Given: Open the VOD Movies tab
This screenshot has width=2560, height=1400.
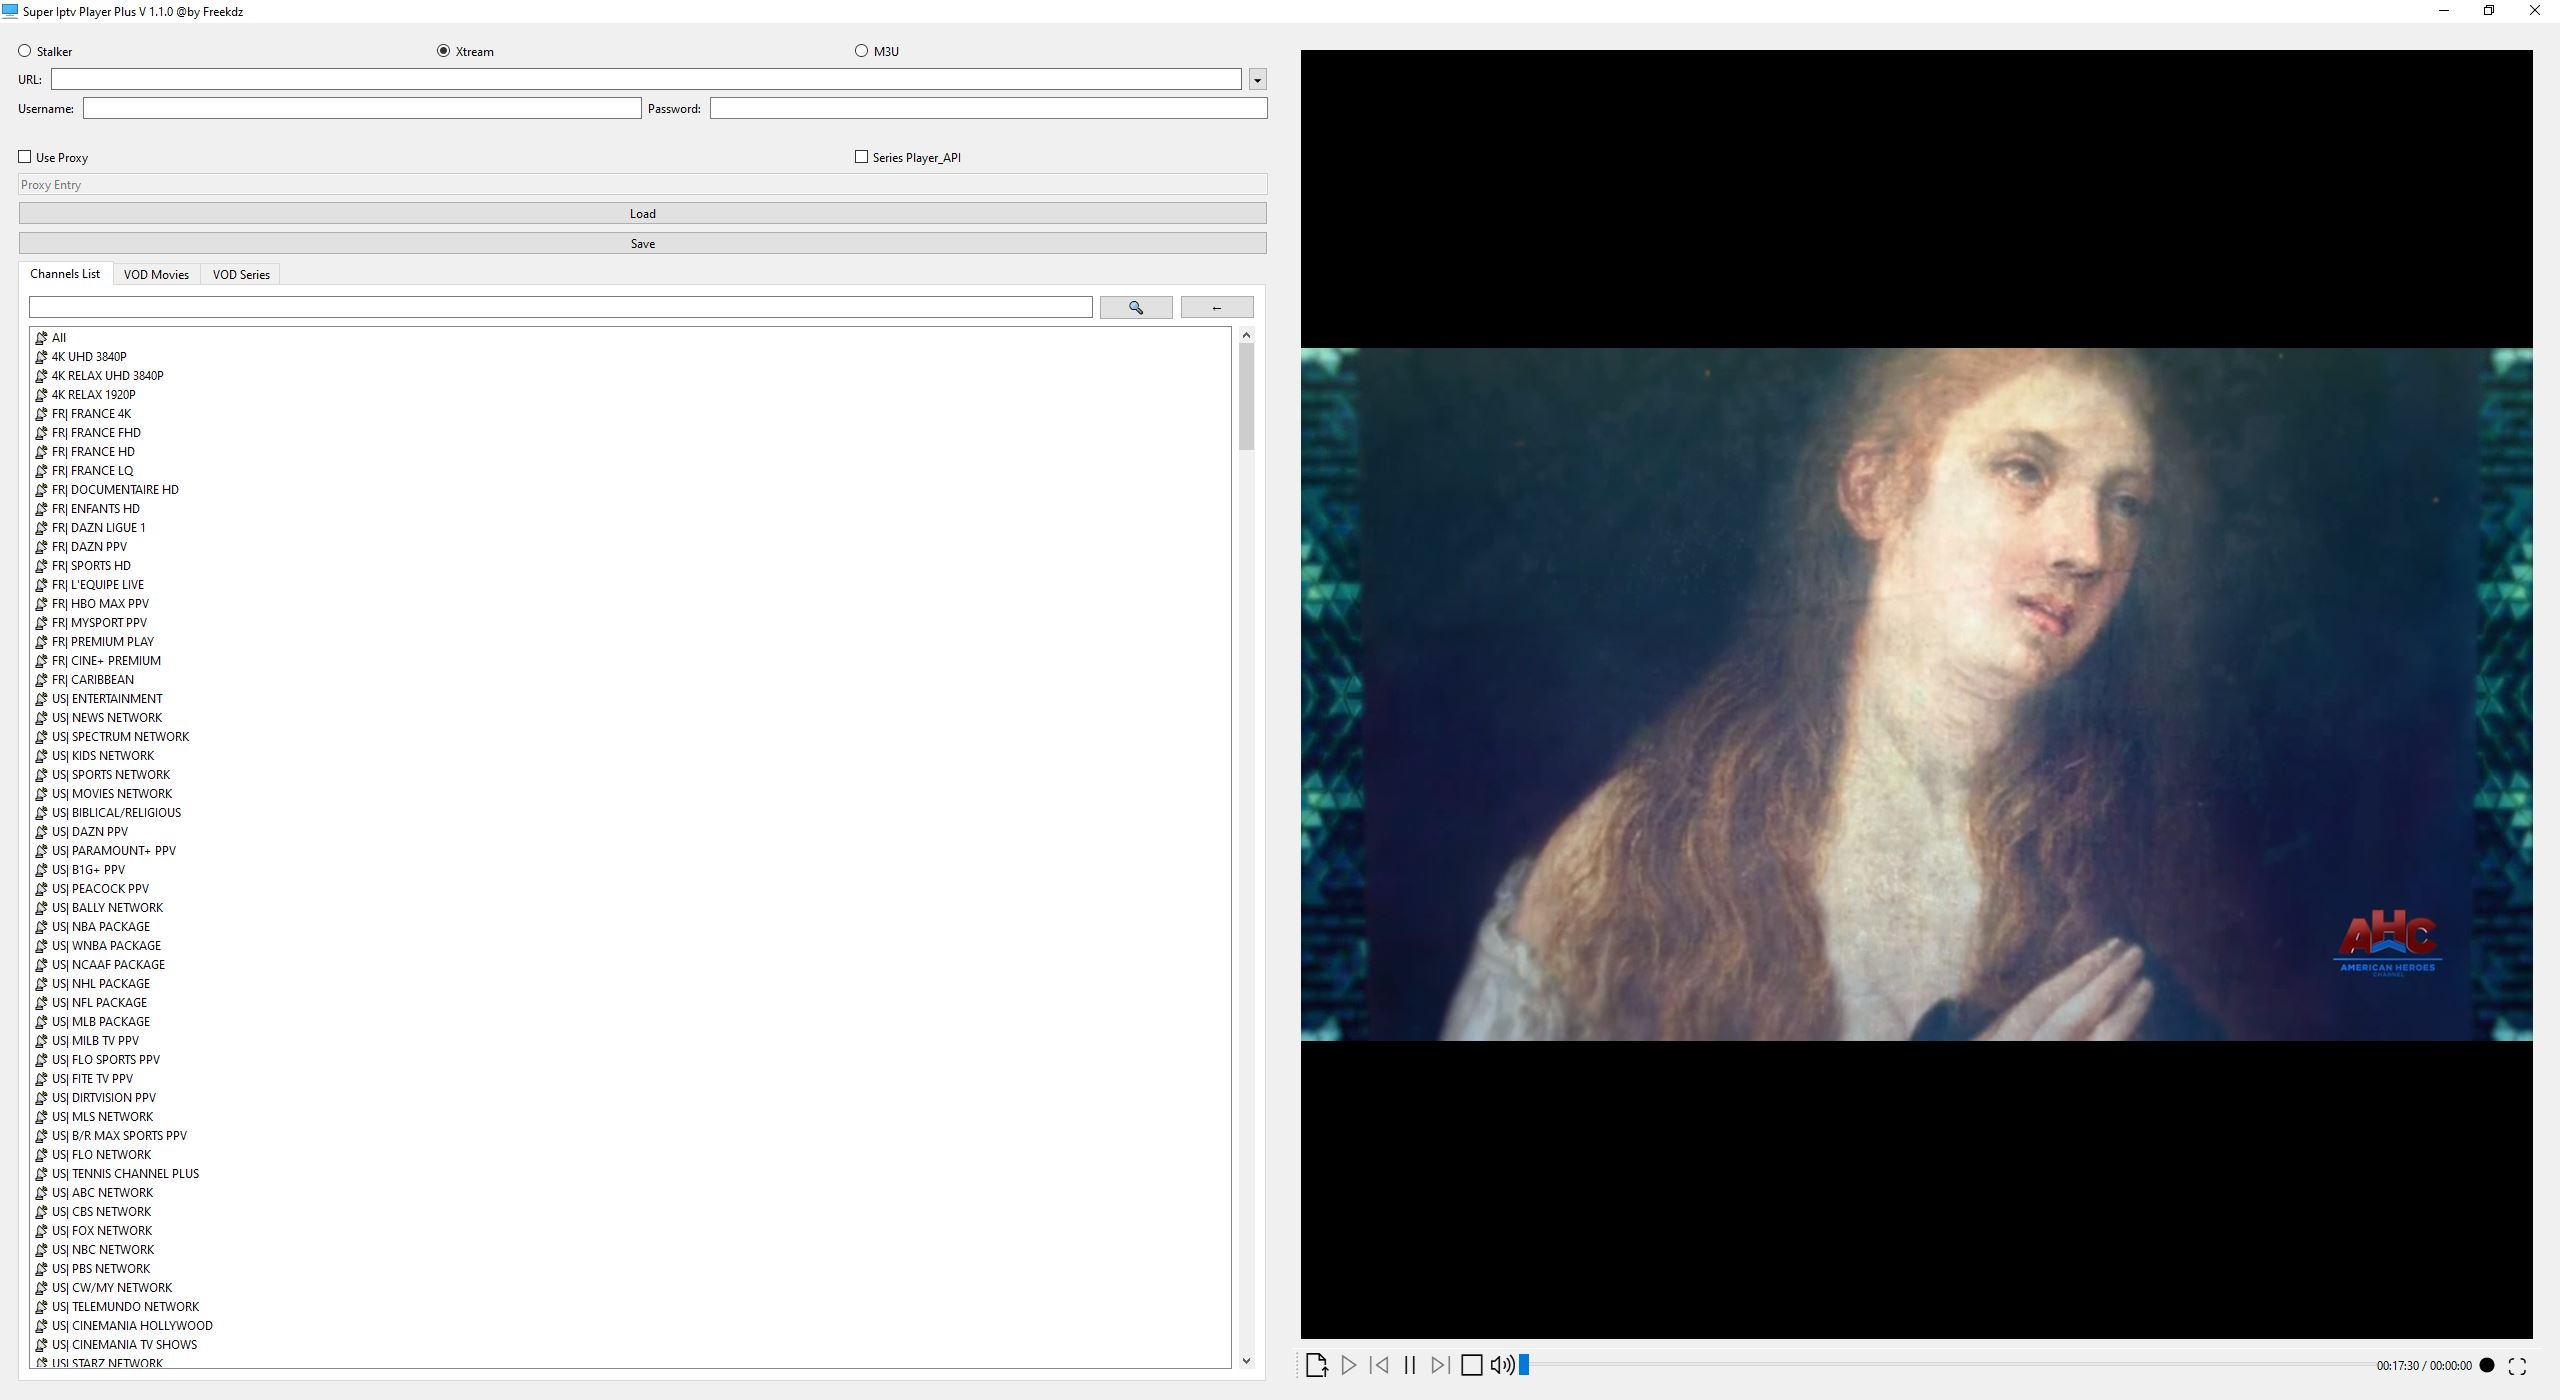Looking at the screenshot, I should click(x=156, y=275).
